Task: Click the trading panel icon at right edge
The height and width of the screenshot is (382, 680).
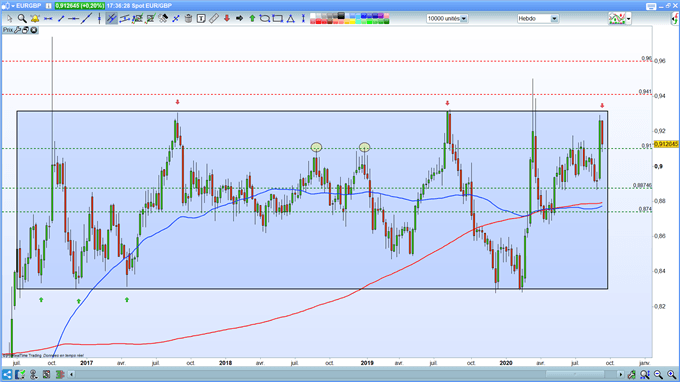Action: coord(675,19)
